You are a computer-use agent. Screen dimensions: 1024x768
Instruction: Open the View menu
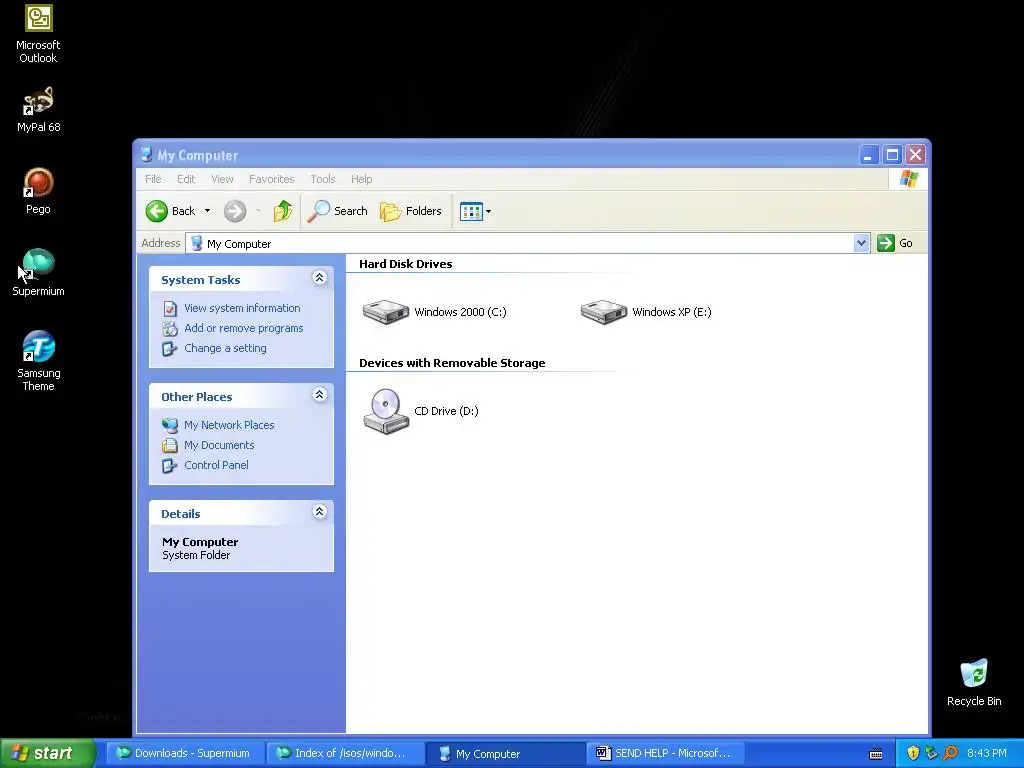click(x=222, y=179)
